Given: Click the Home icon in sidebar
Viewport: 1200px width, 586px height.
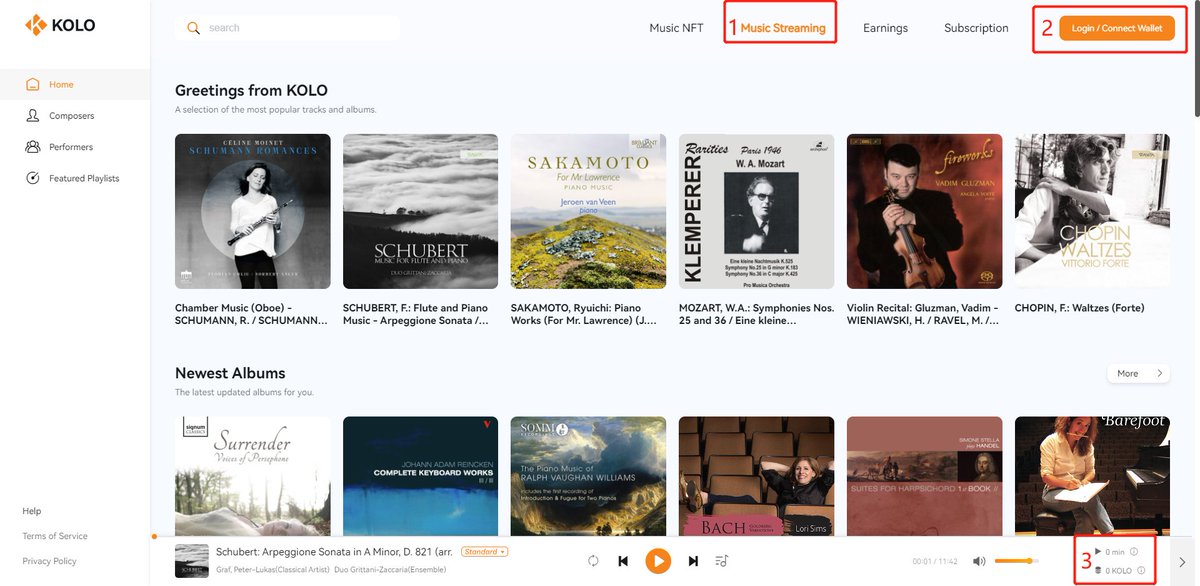Looking at the screenshot, I should 33,85.
